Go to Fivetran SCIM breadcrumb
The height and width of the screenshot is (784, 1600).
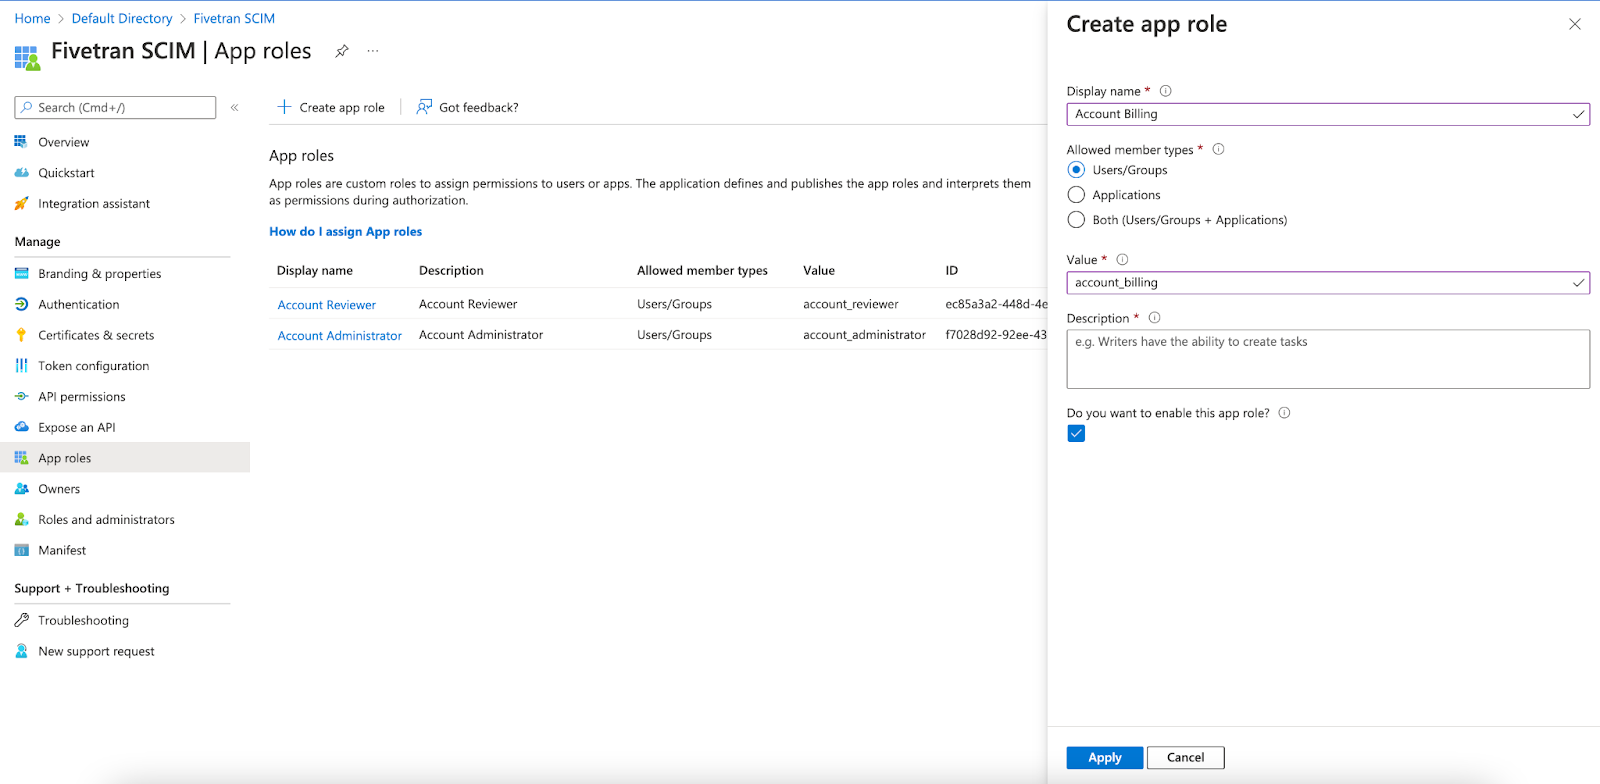pyautogui.click(x=234, y=18)
